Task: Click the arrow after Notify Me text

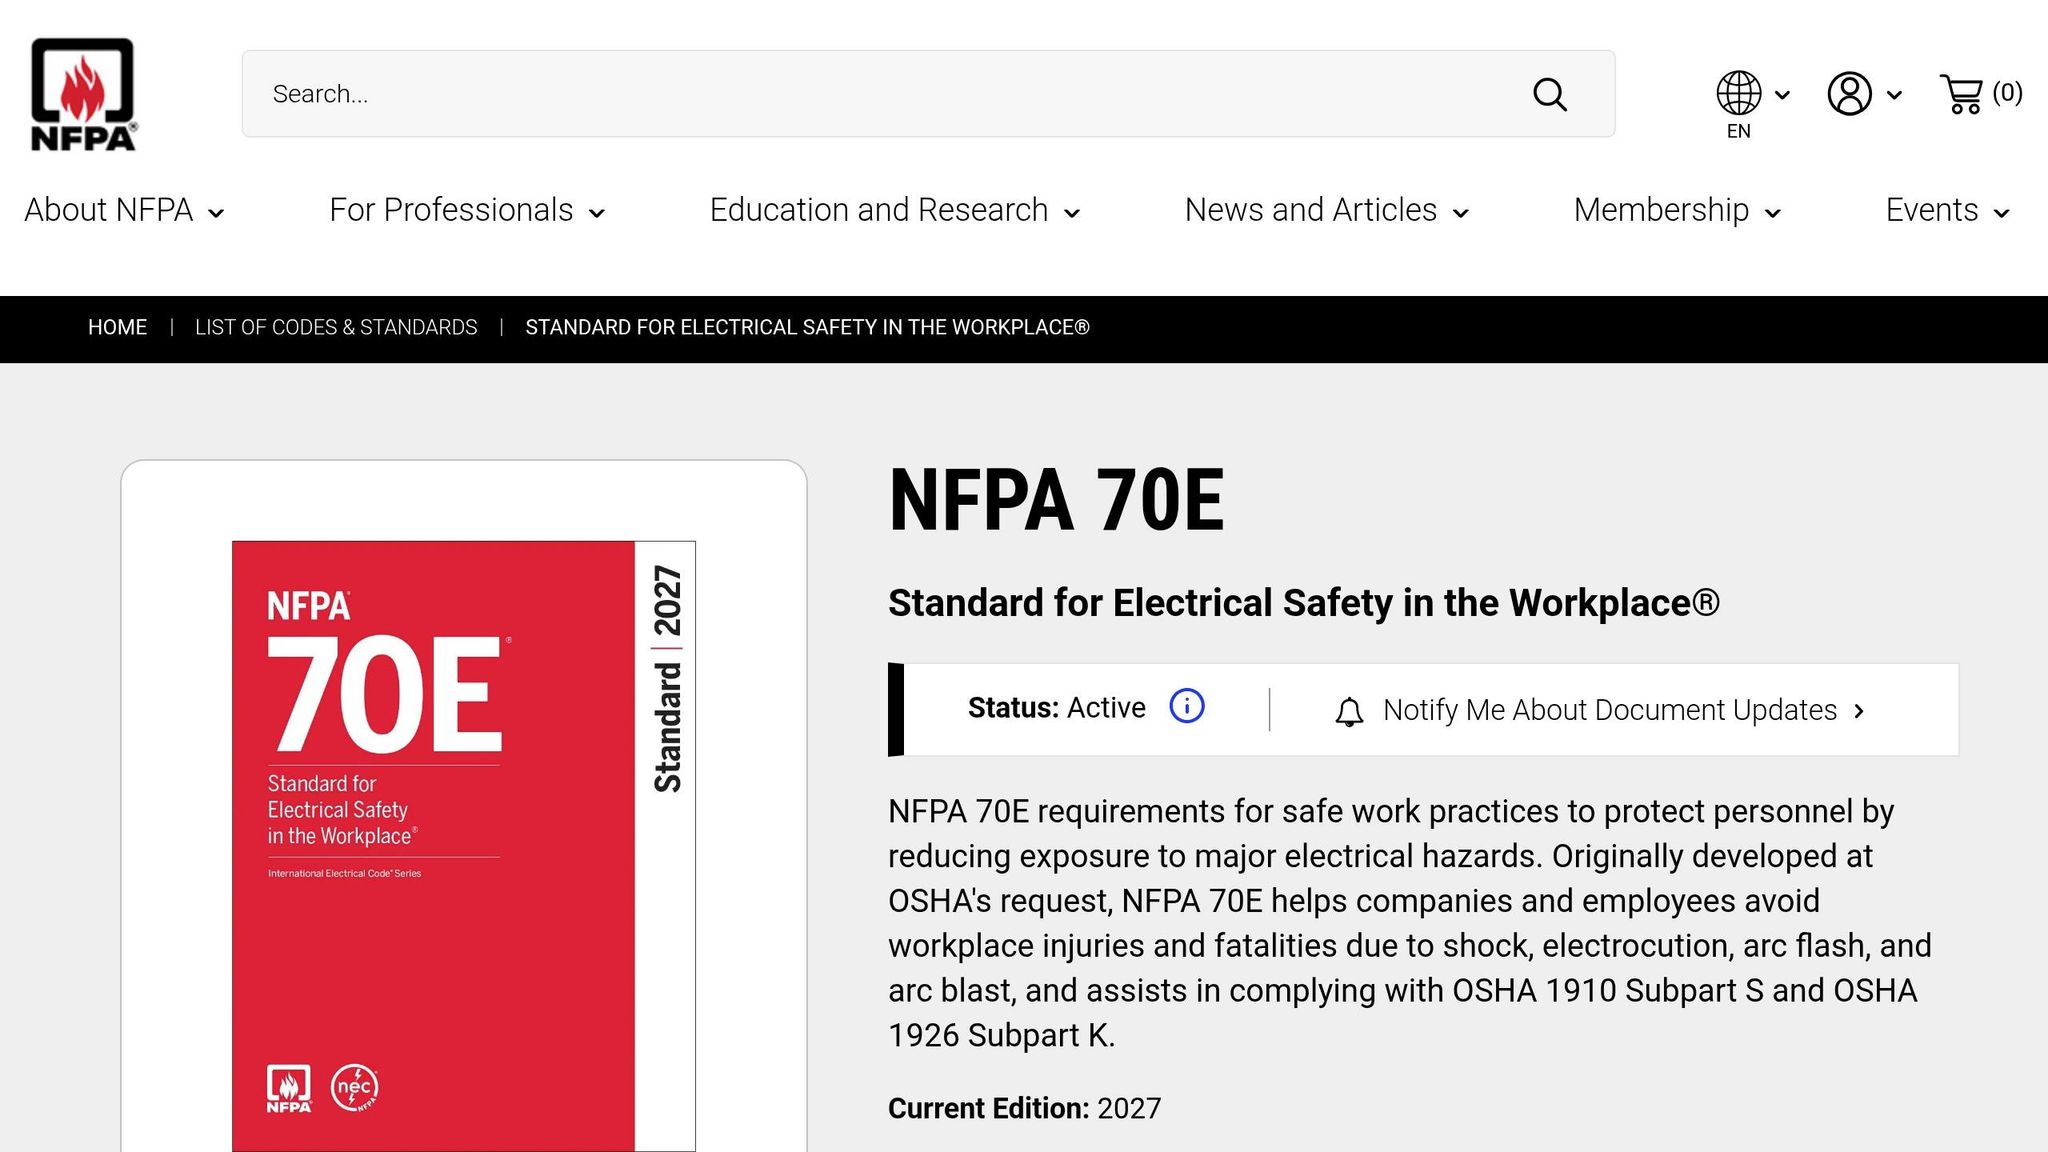Action: [x=1859, y=711]
